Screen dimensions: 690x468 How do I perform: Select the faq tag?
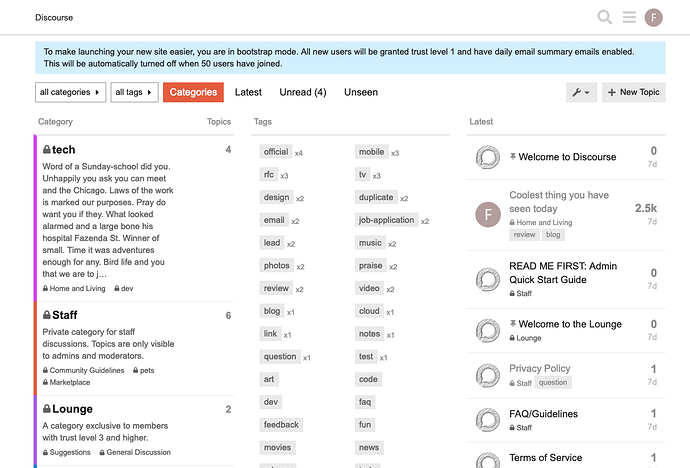[x=365, y=402]
